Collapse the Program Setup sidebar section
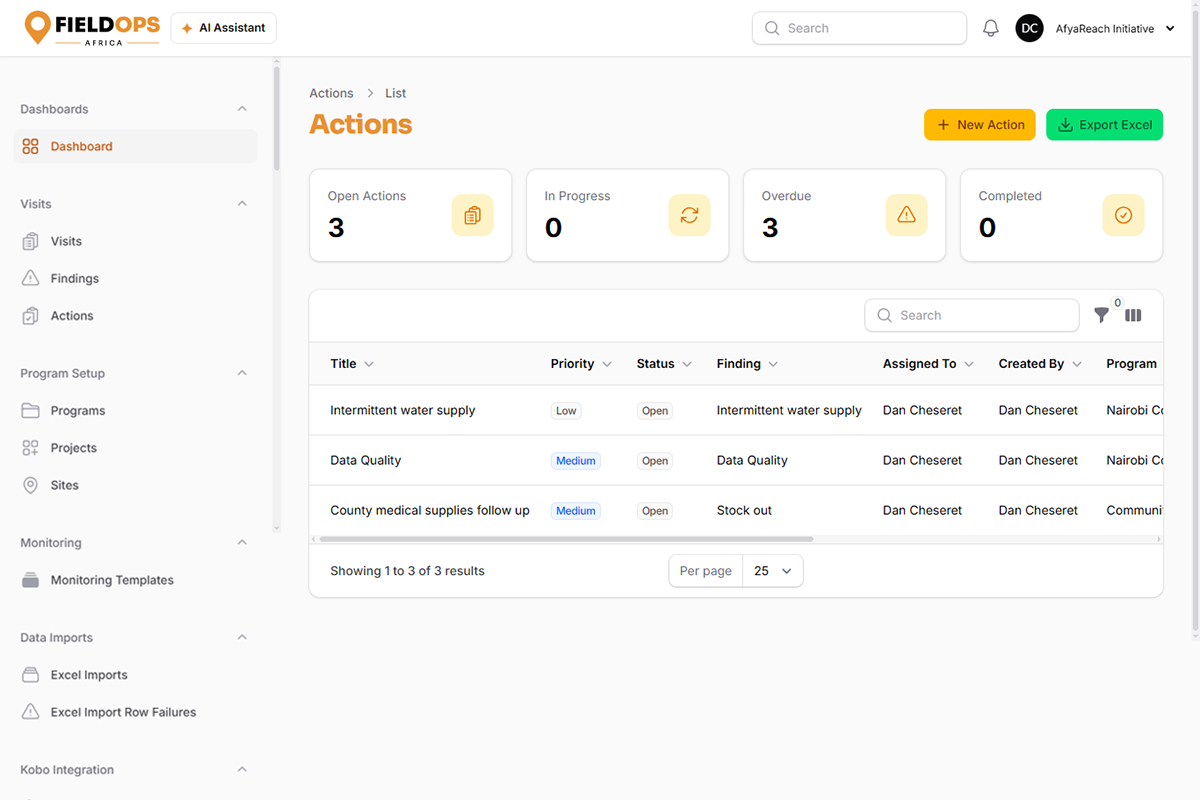The image size is (1200, 800). pyautogui.click(x=242, y=373)
